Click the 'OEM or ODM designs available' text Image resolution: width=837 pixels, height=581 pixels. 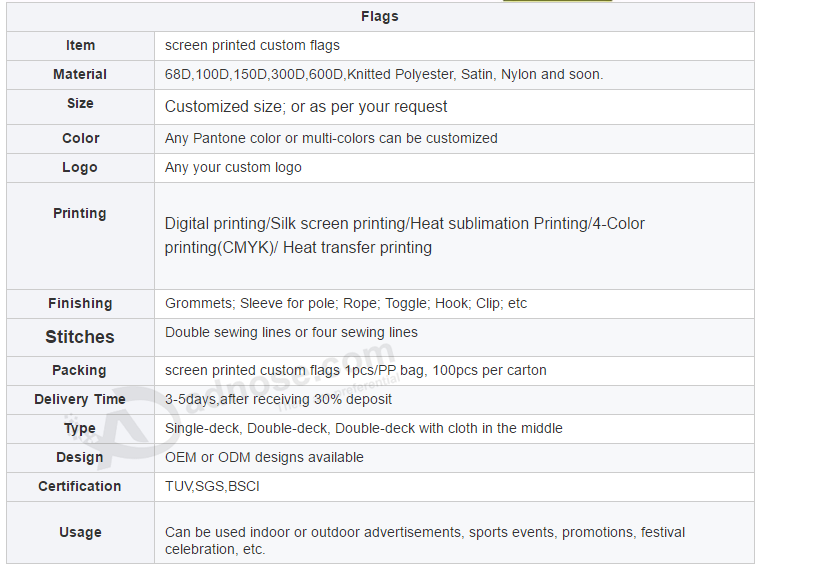264,457
